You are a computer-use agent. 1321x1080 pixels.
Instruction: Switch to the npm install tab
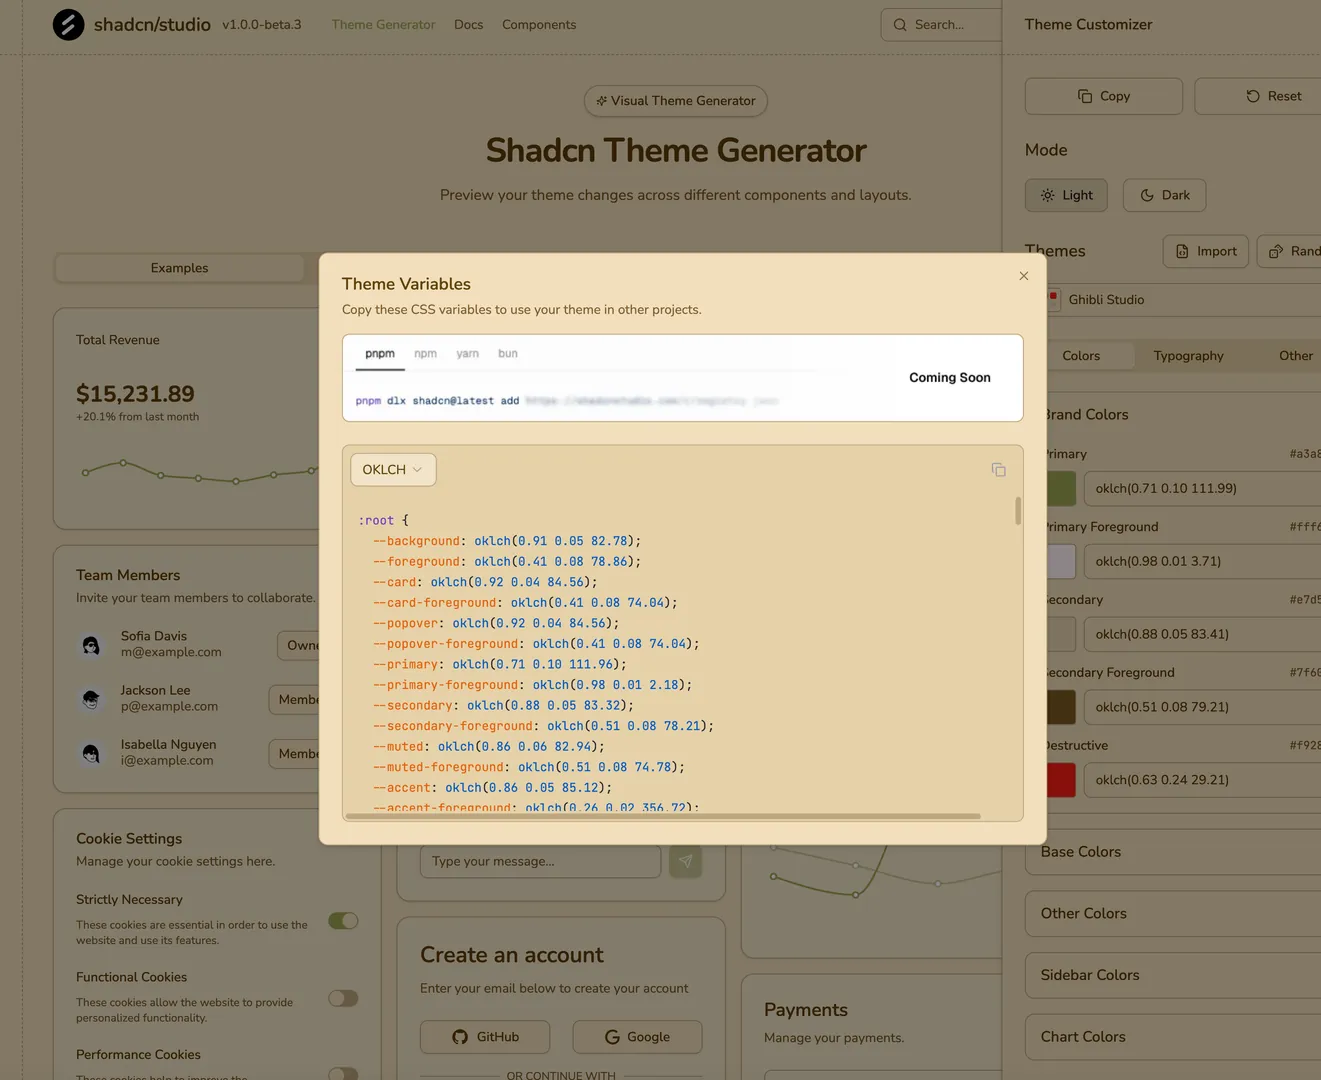426,353
